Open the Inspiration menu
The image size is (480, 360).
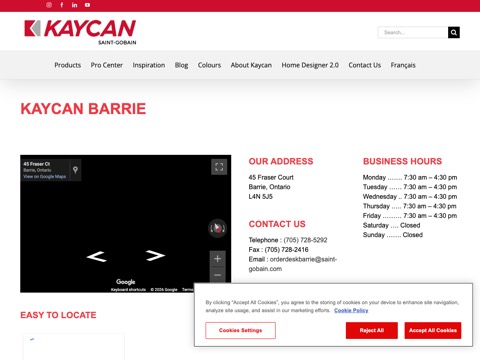(x=149, y=65)
